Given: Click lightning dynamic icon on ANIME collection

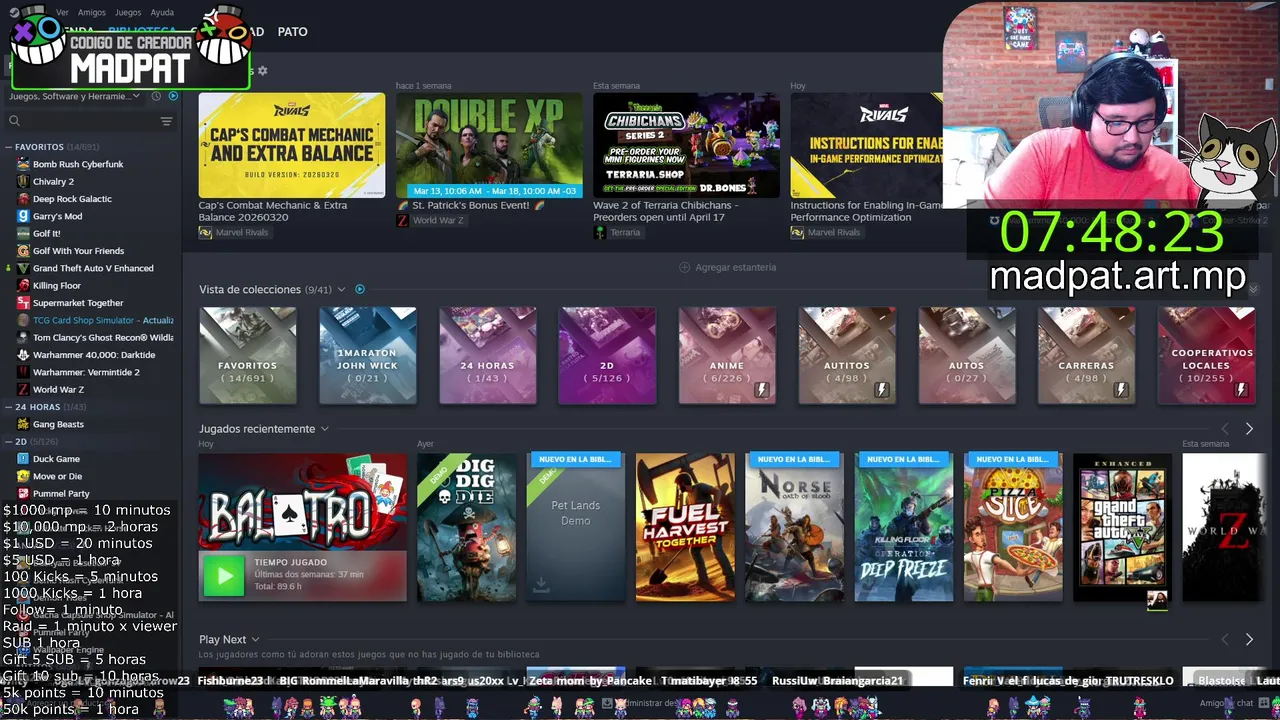Looking at the screenshot, I should click(762, 390).
